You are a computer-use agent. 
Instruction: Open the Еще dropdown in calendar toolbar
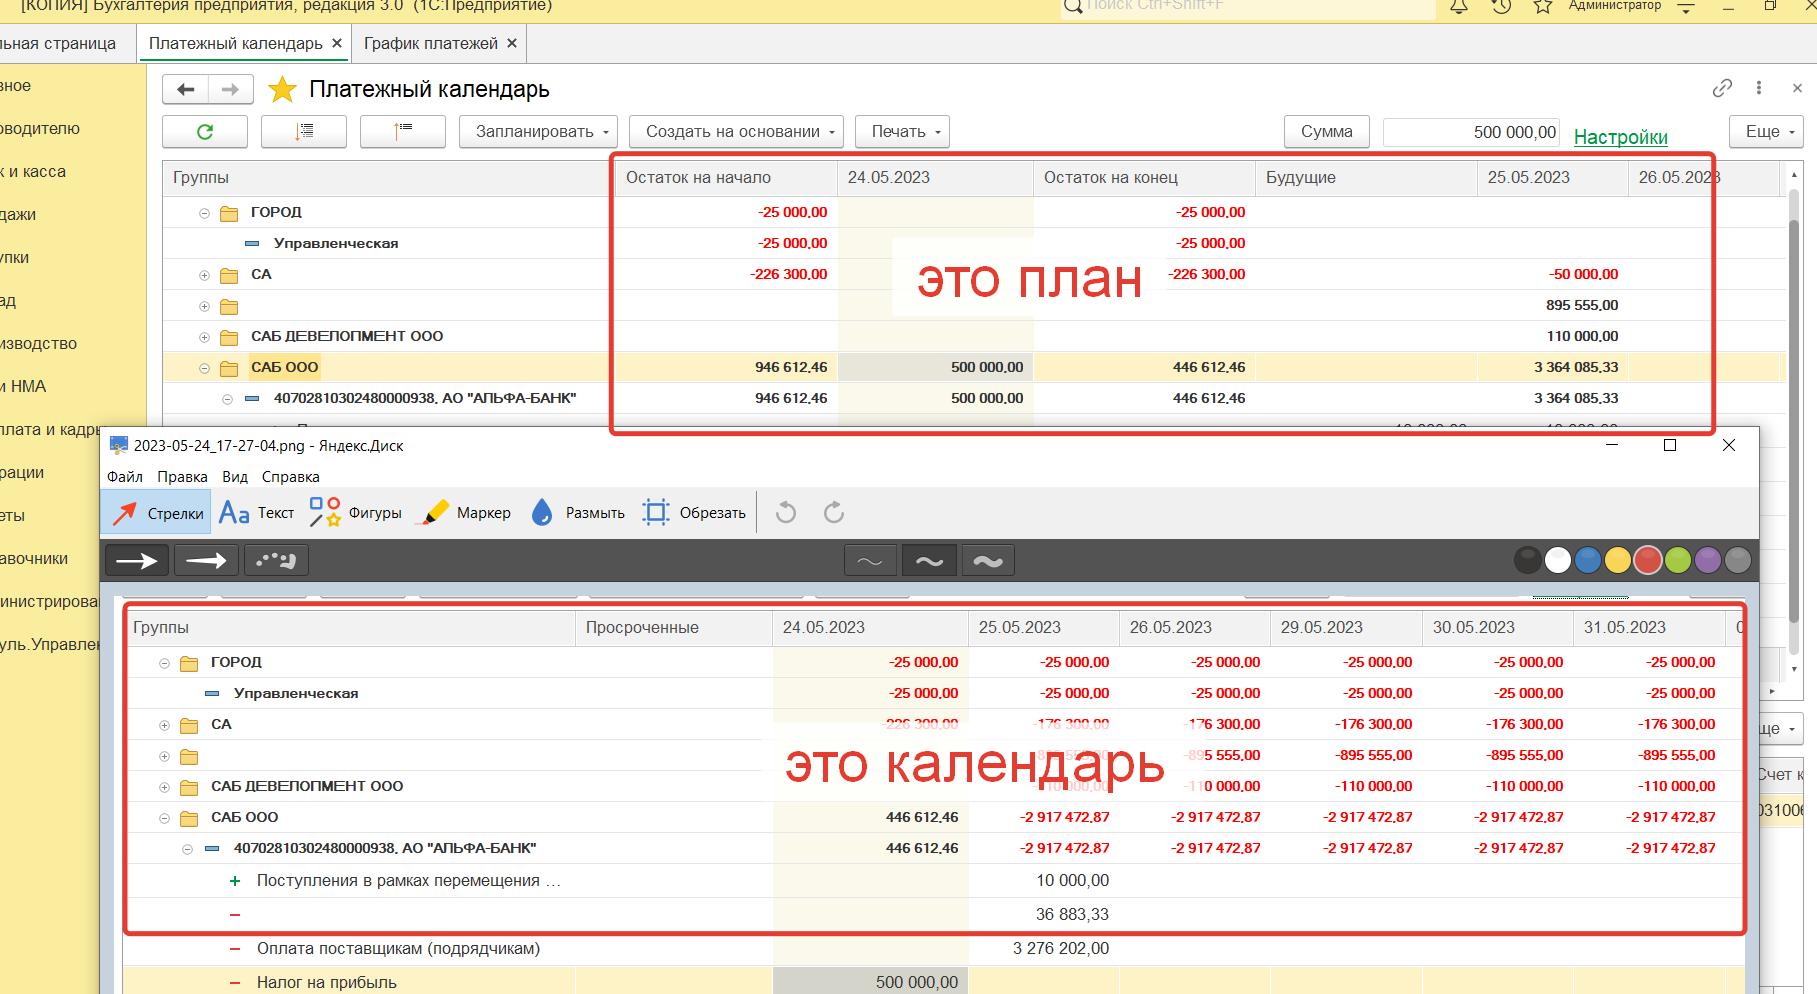(x=1766, y=131)
